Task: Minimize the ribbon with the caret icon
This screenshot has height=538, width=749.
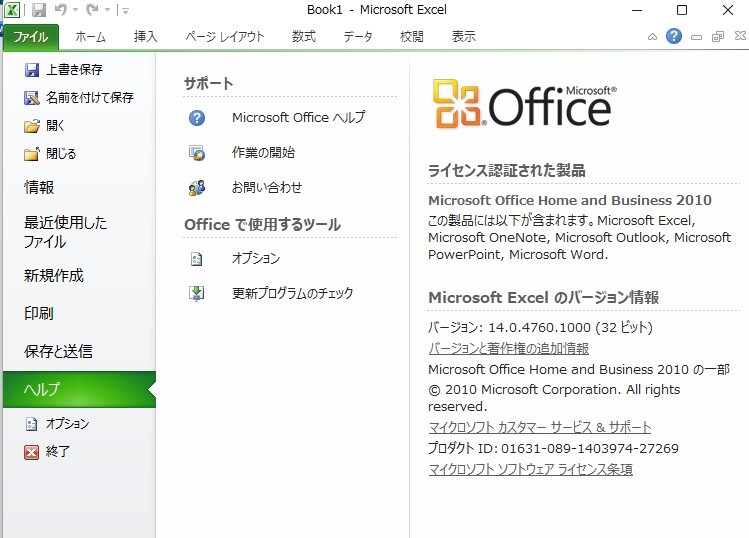Action: pyautogui.click(x=652, y=37)
